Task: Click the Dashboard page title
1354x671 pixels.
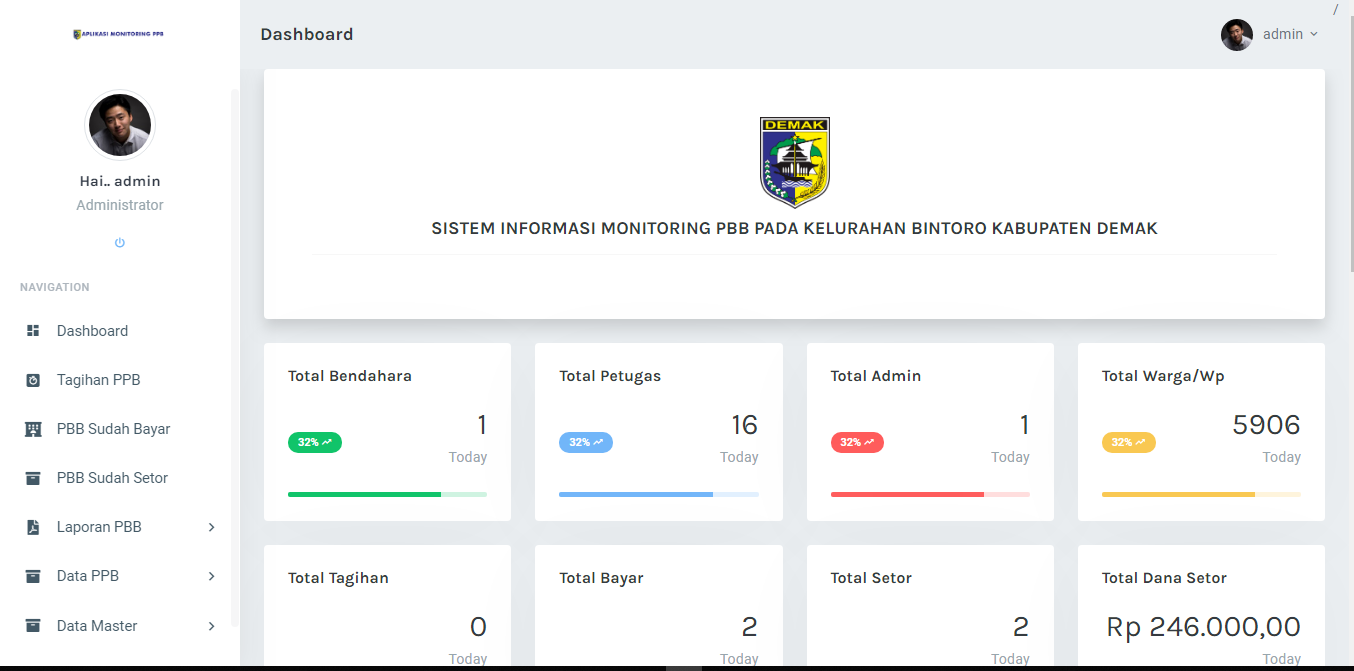Action: pyautogui.click(x=307, y=34)
